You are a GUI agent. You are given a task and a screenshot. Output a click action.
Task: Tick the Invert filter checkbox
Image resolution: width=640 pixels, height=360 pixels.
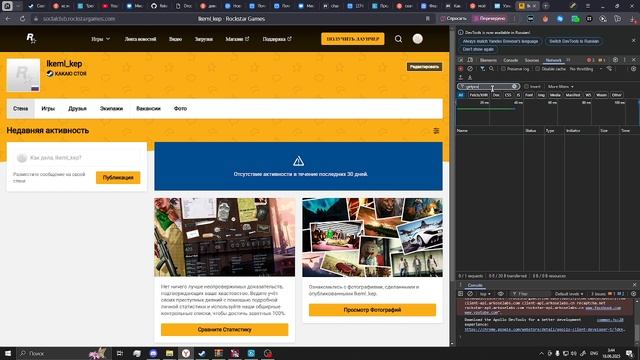pos(527,87)
